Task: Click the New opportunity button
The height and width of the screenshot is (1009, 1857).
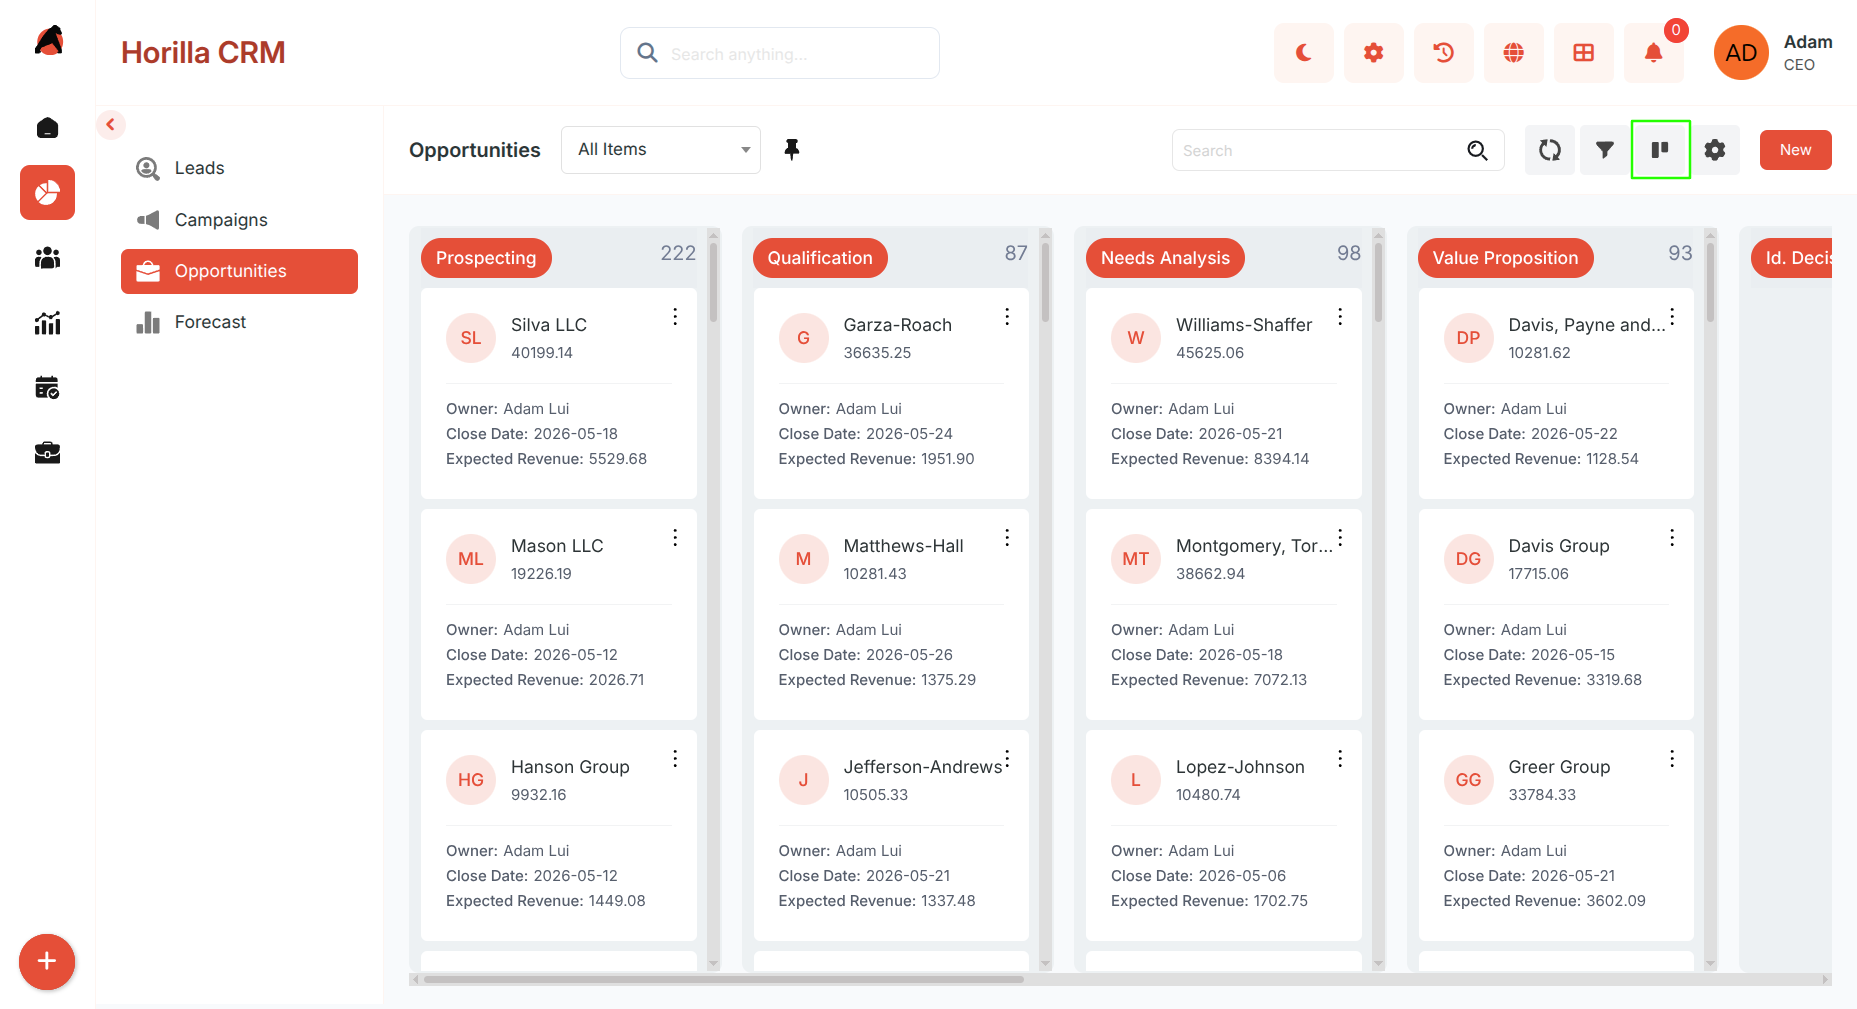Action: [1796, 150]
